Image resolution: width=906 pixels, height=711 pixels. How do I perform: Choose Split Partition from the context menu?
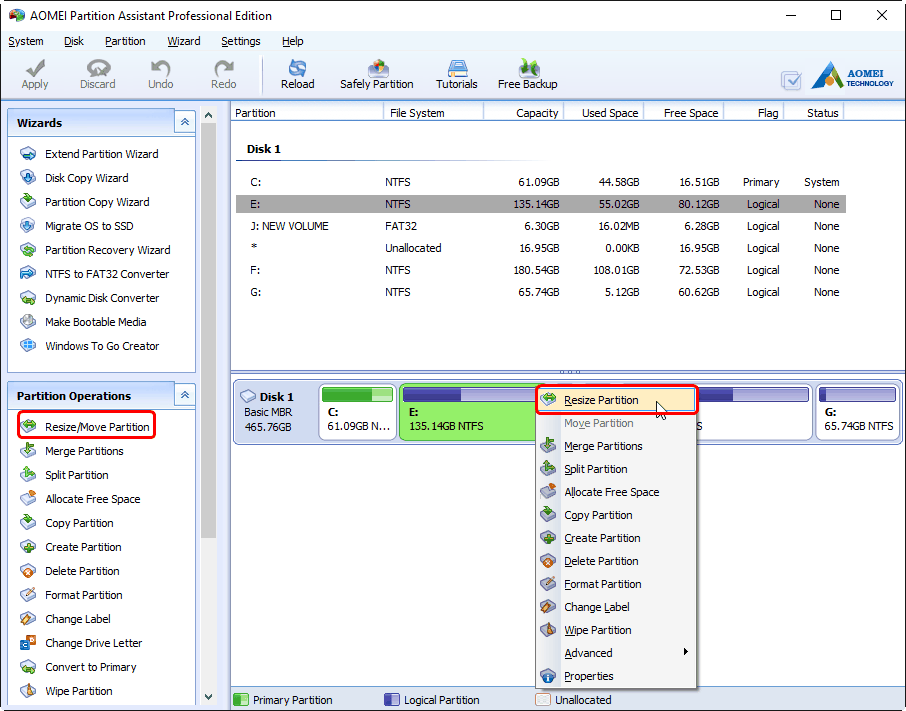click(x=617, y=469)
